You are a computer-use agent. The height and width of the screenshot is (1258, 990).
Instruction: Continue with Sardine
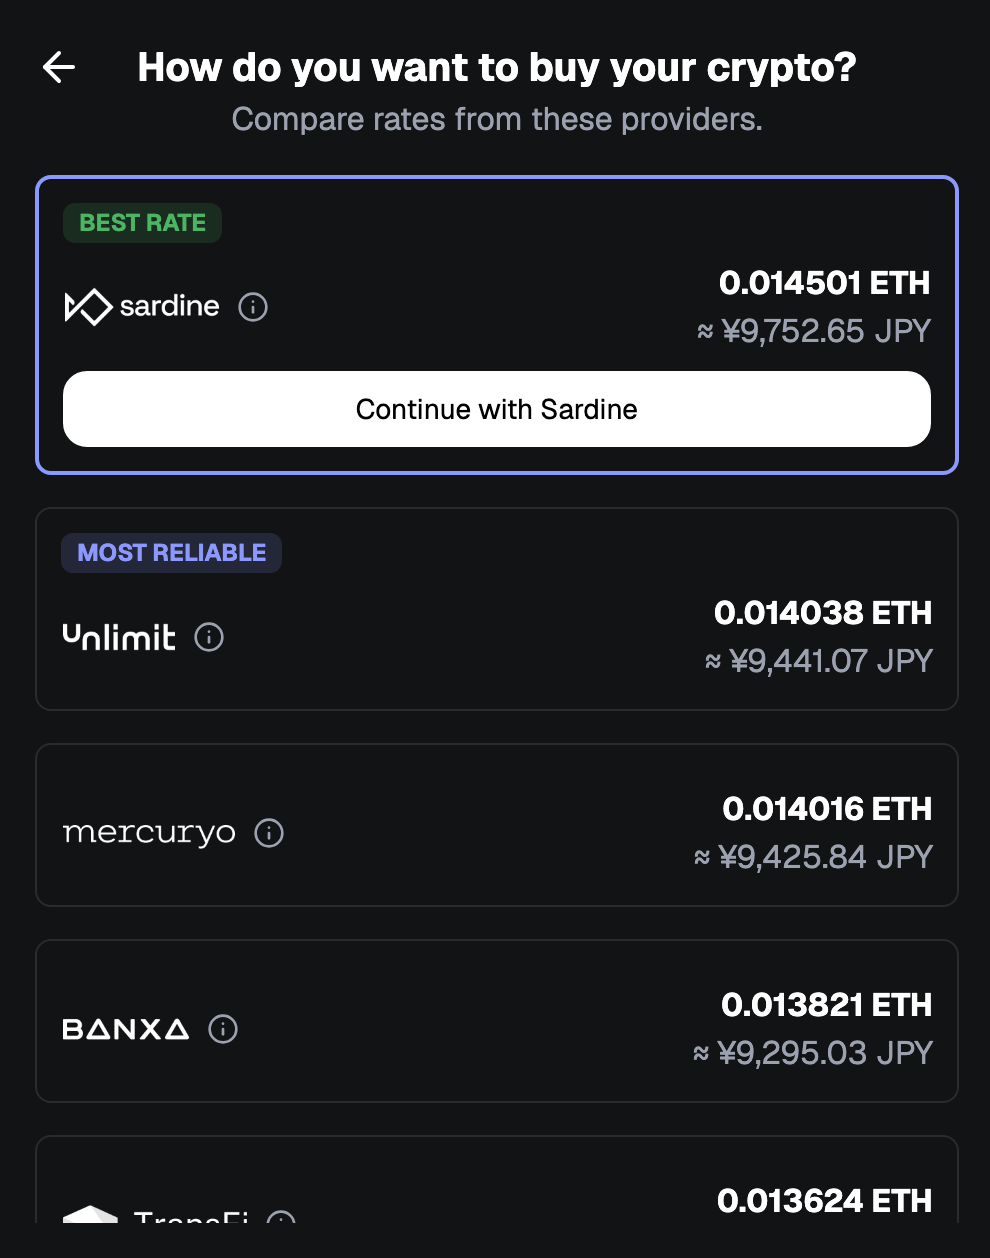[497, 409]
